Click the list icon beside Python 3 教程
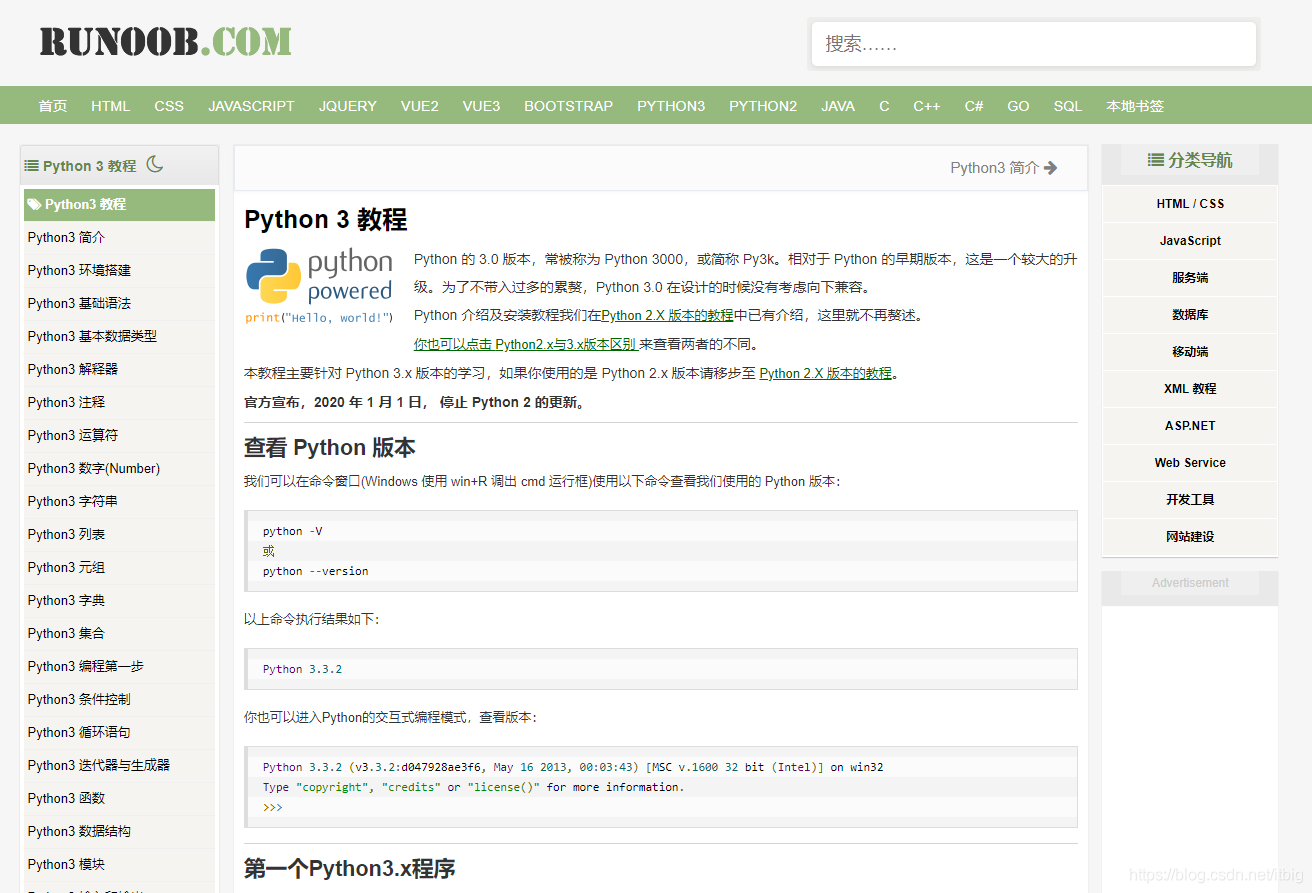Viewport: 1312px width, 893px height. (32, 165)
